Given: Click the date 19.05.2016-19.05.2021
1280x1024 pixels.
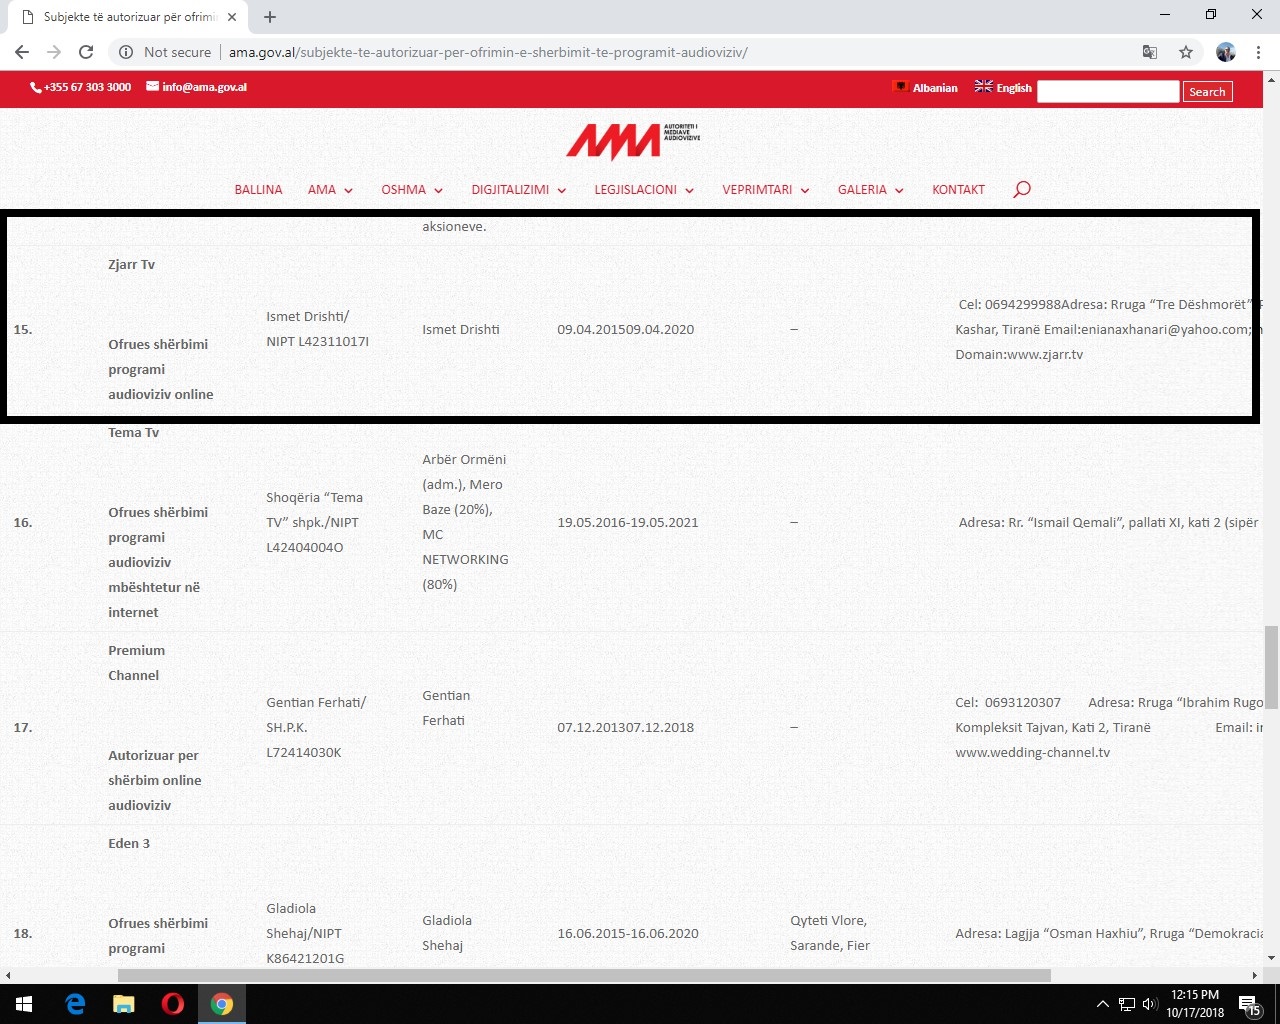Looking at the screenshot, I should pos(628,523).
